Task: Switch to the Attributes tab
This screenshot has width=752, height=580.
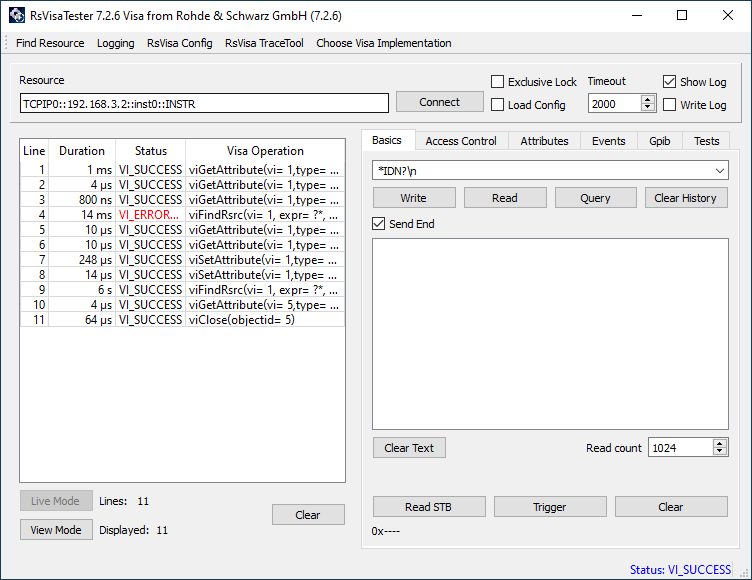Action: pyautogui.click(x=544, y=141)
